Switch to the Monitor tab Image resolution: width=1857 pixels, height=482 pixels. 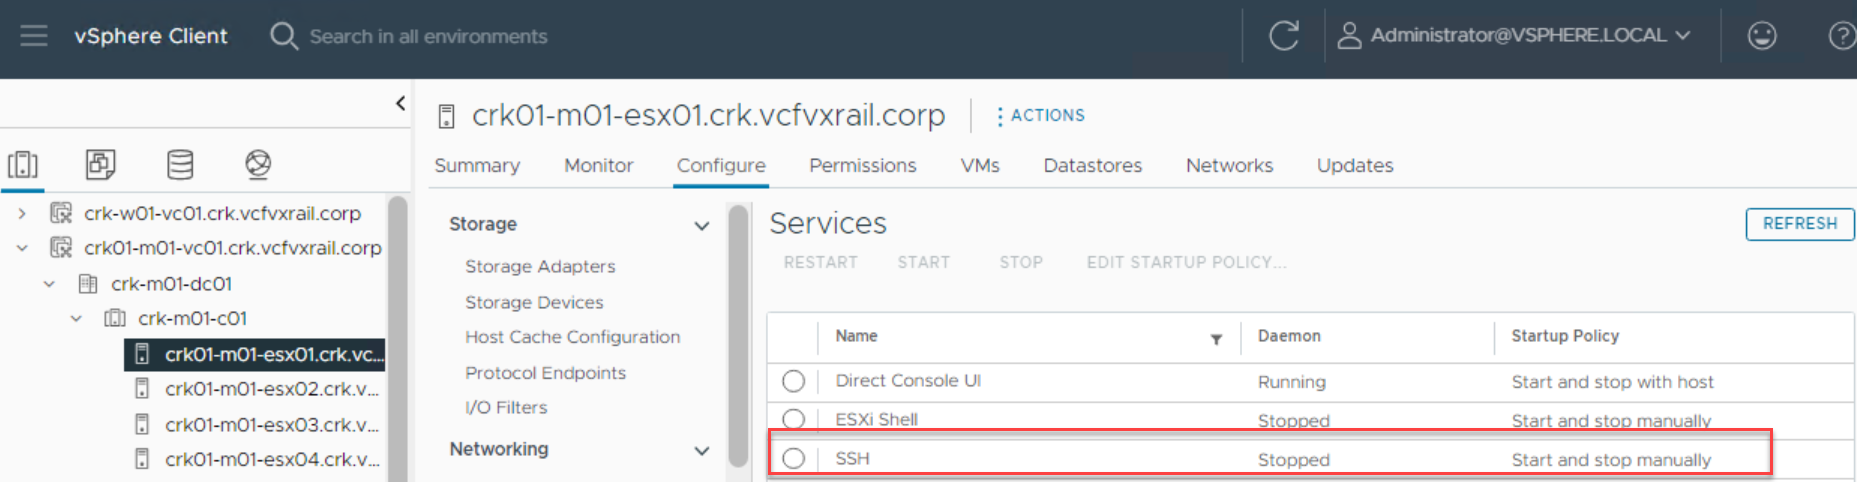coord(598,166)
